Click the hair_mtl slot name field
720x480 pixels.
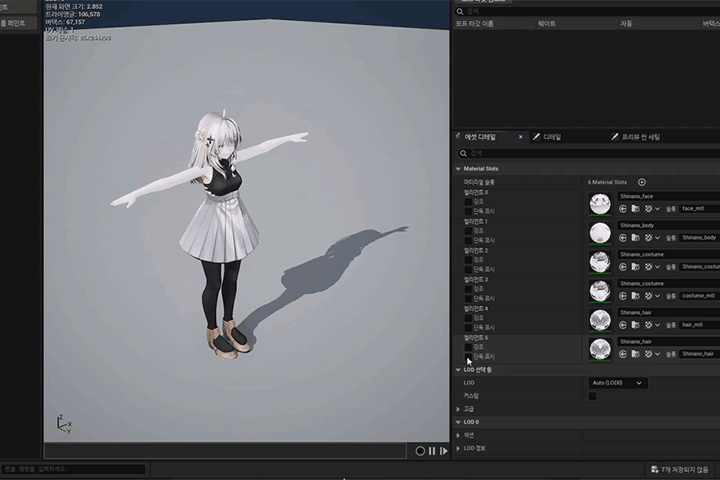tap(699, 325)
